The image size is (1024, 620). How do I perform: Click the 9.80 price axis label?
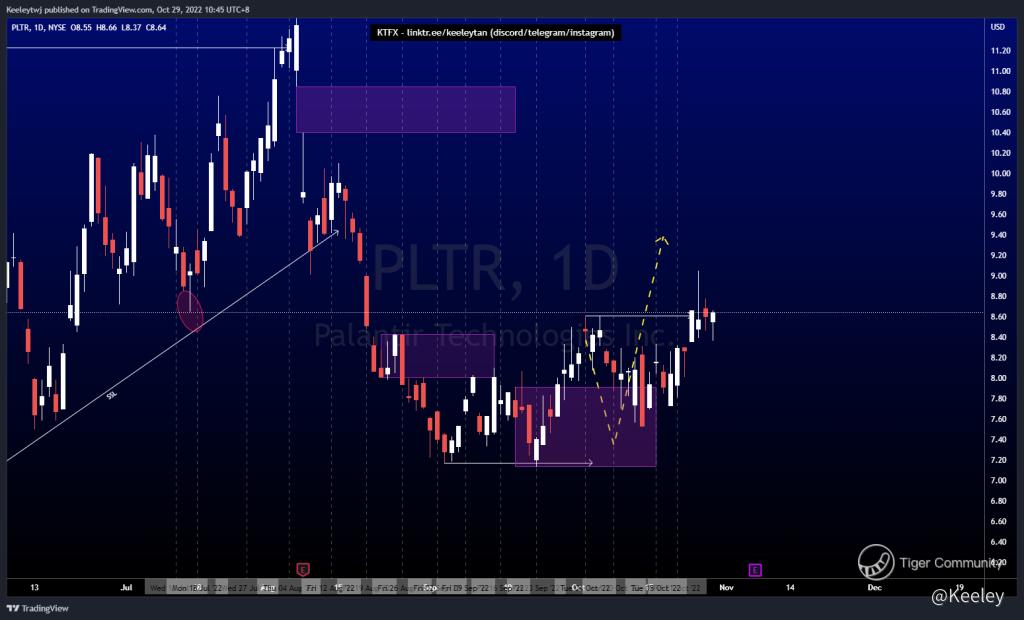pos(999,194)
